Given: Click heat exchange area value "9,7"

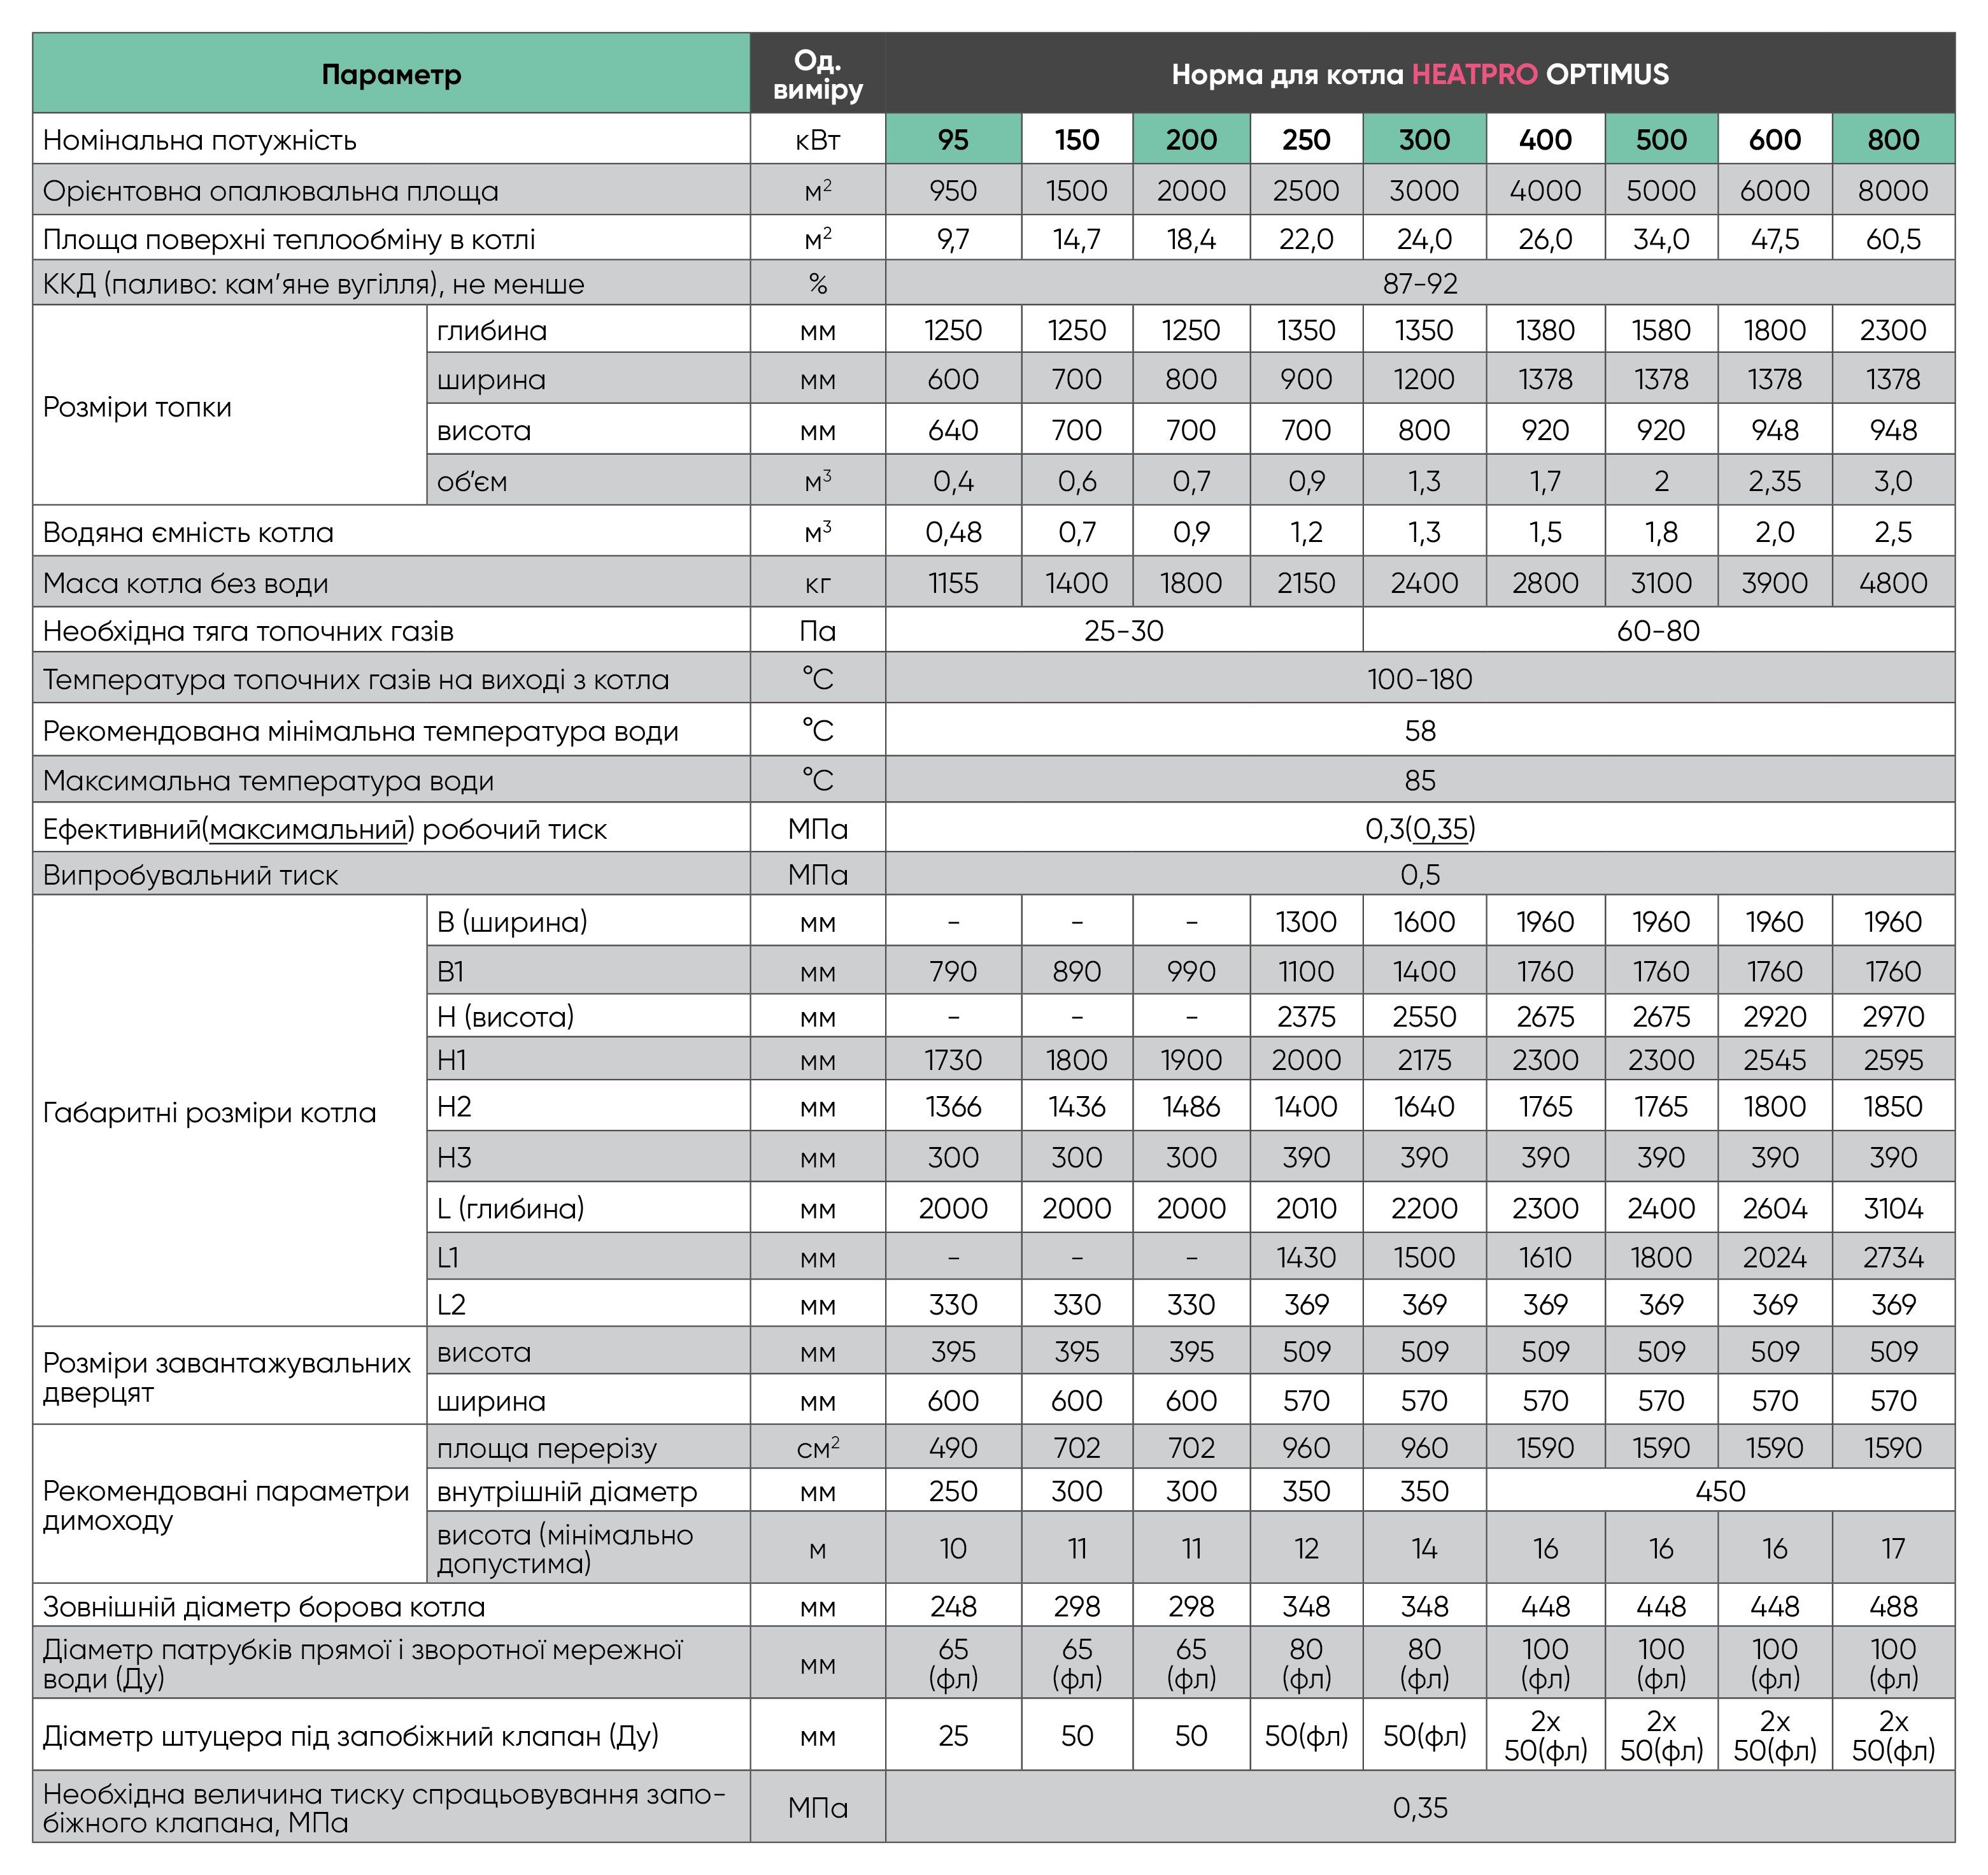Looking at the screenshot, I should click(953, 239).
